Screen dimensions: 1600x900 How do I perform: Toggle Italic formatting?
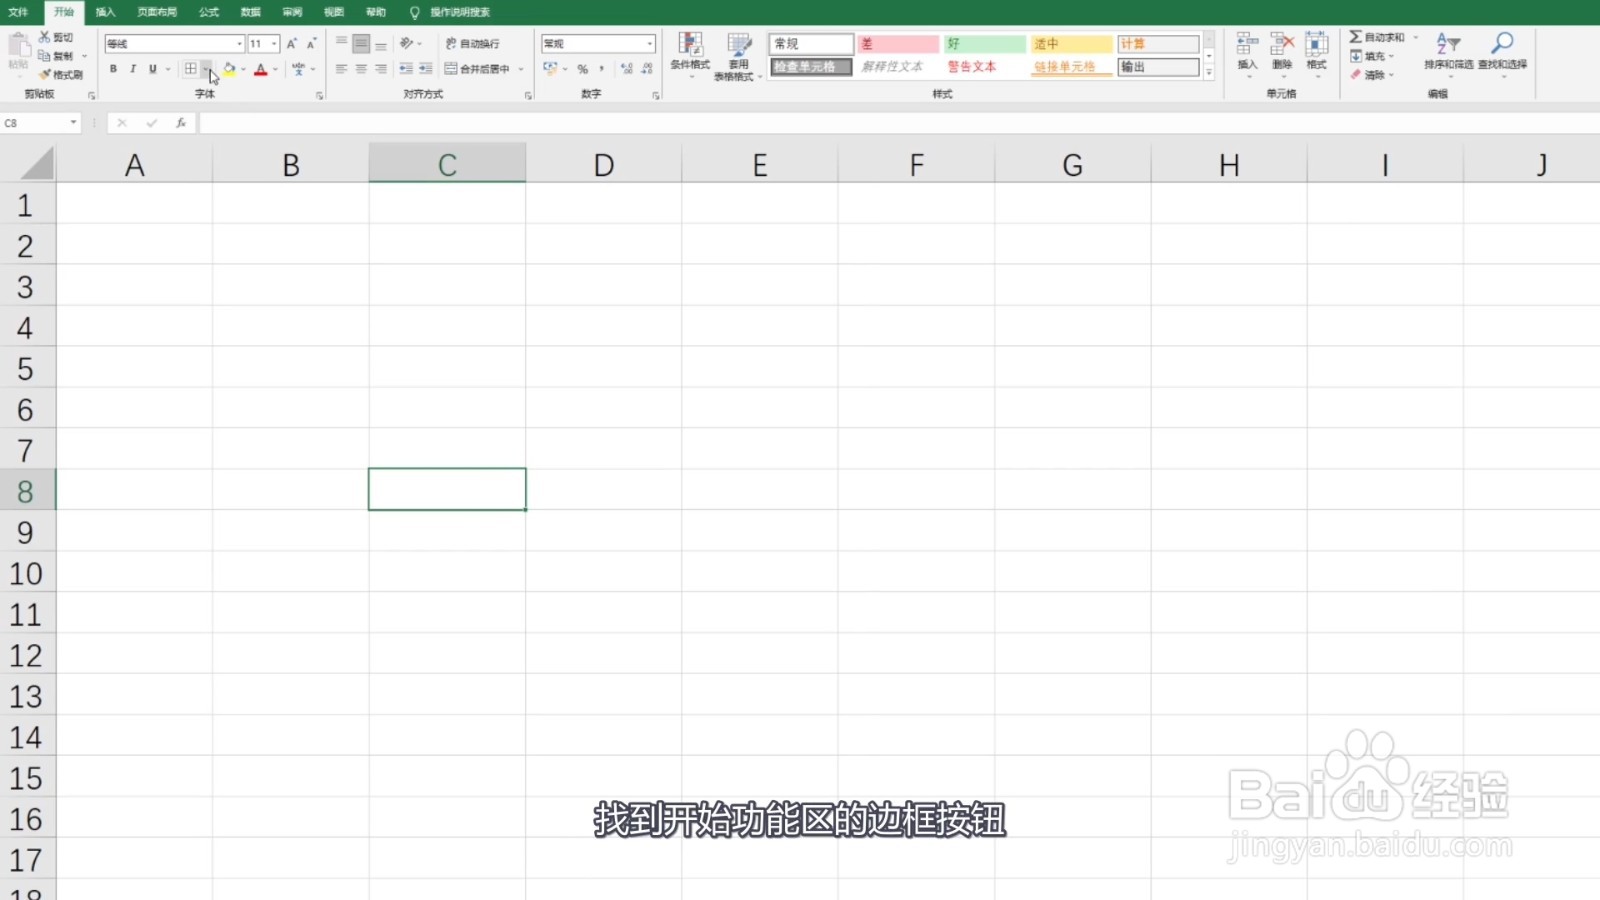(132, 69)
